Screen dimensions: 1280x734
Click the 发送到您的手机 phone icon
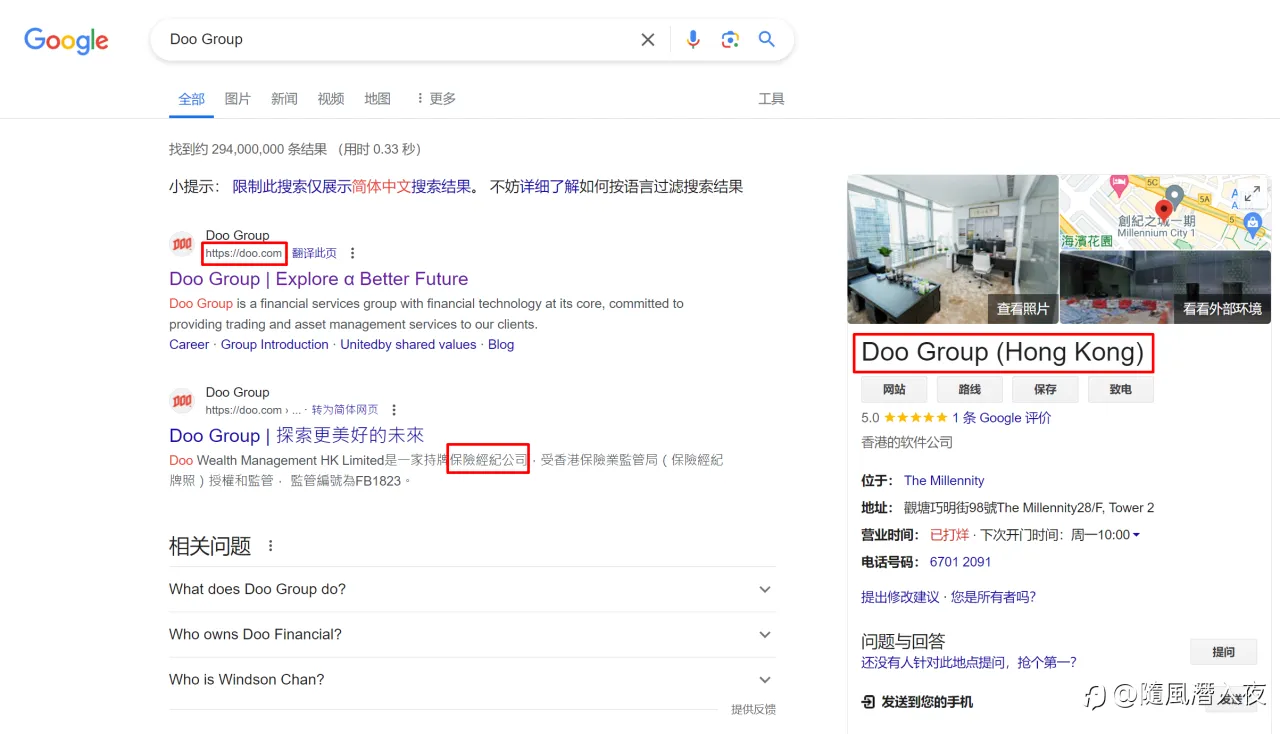867,702
